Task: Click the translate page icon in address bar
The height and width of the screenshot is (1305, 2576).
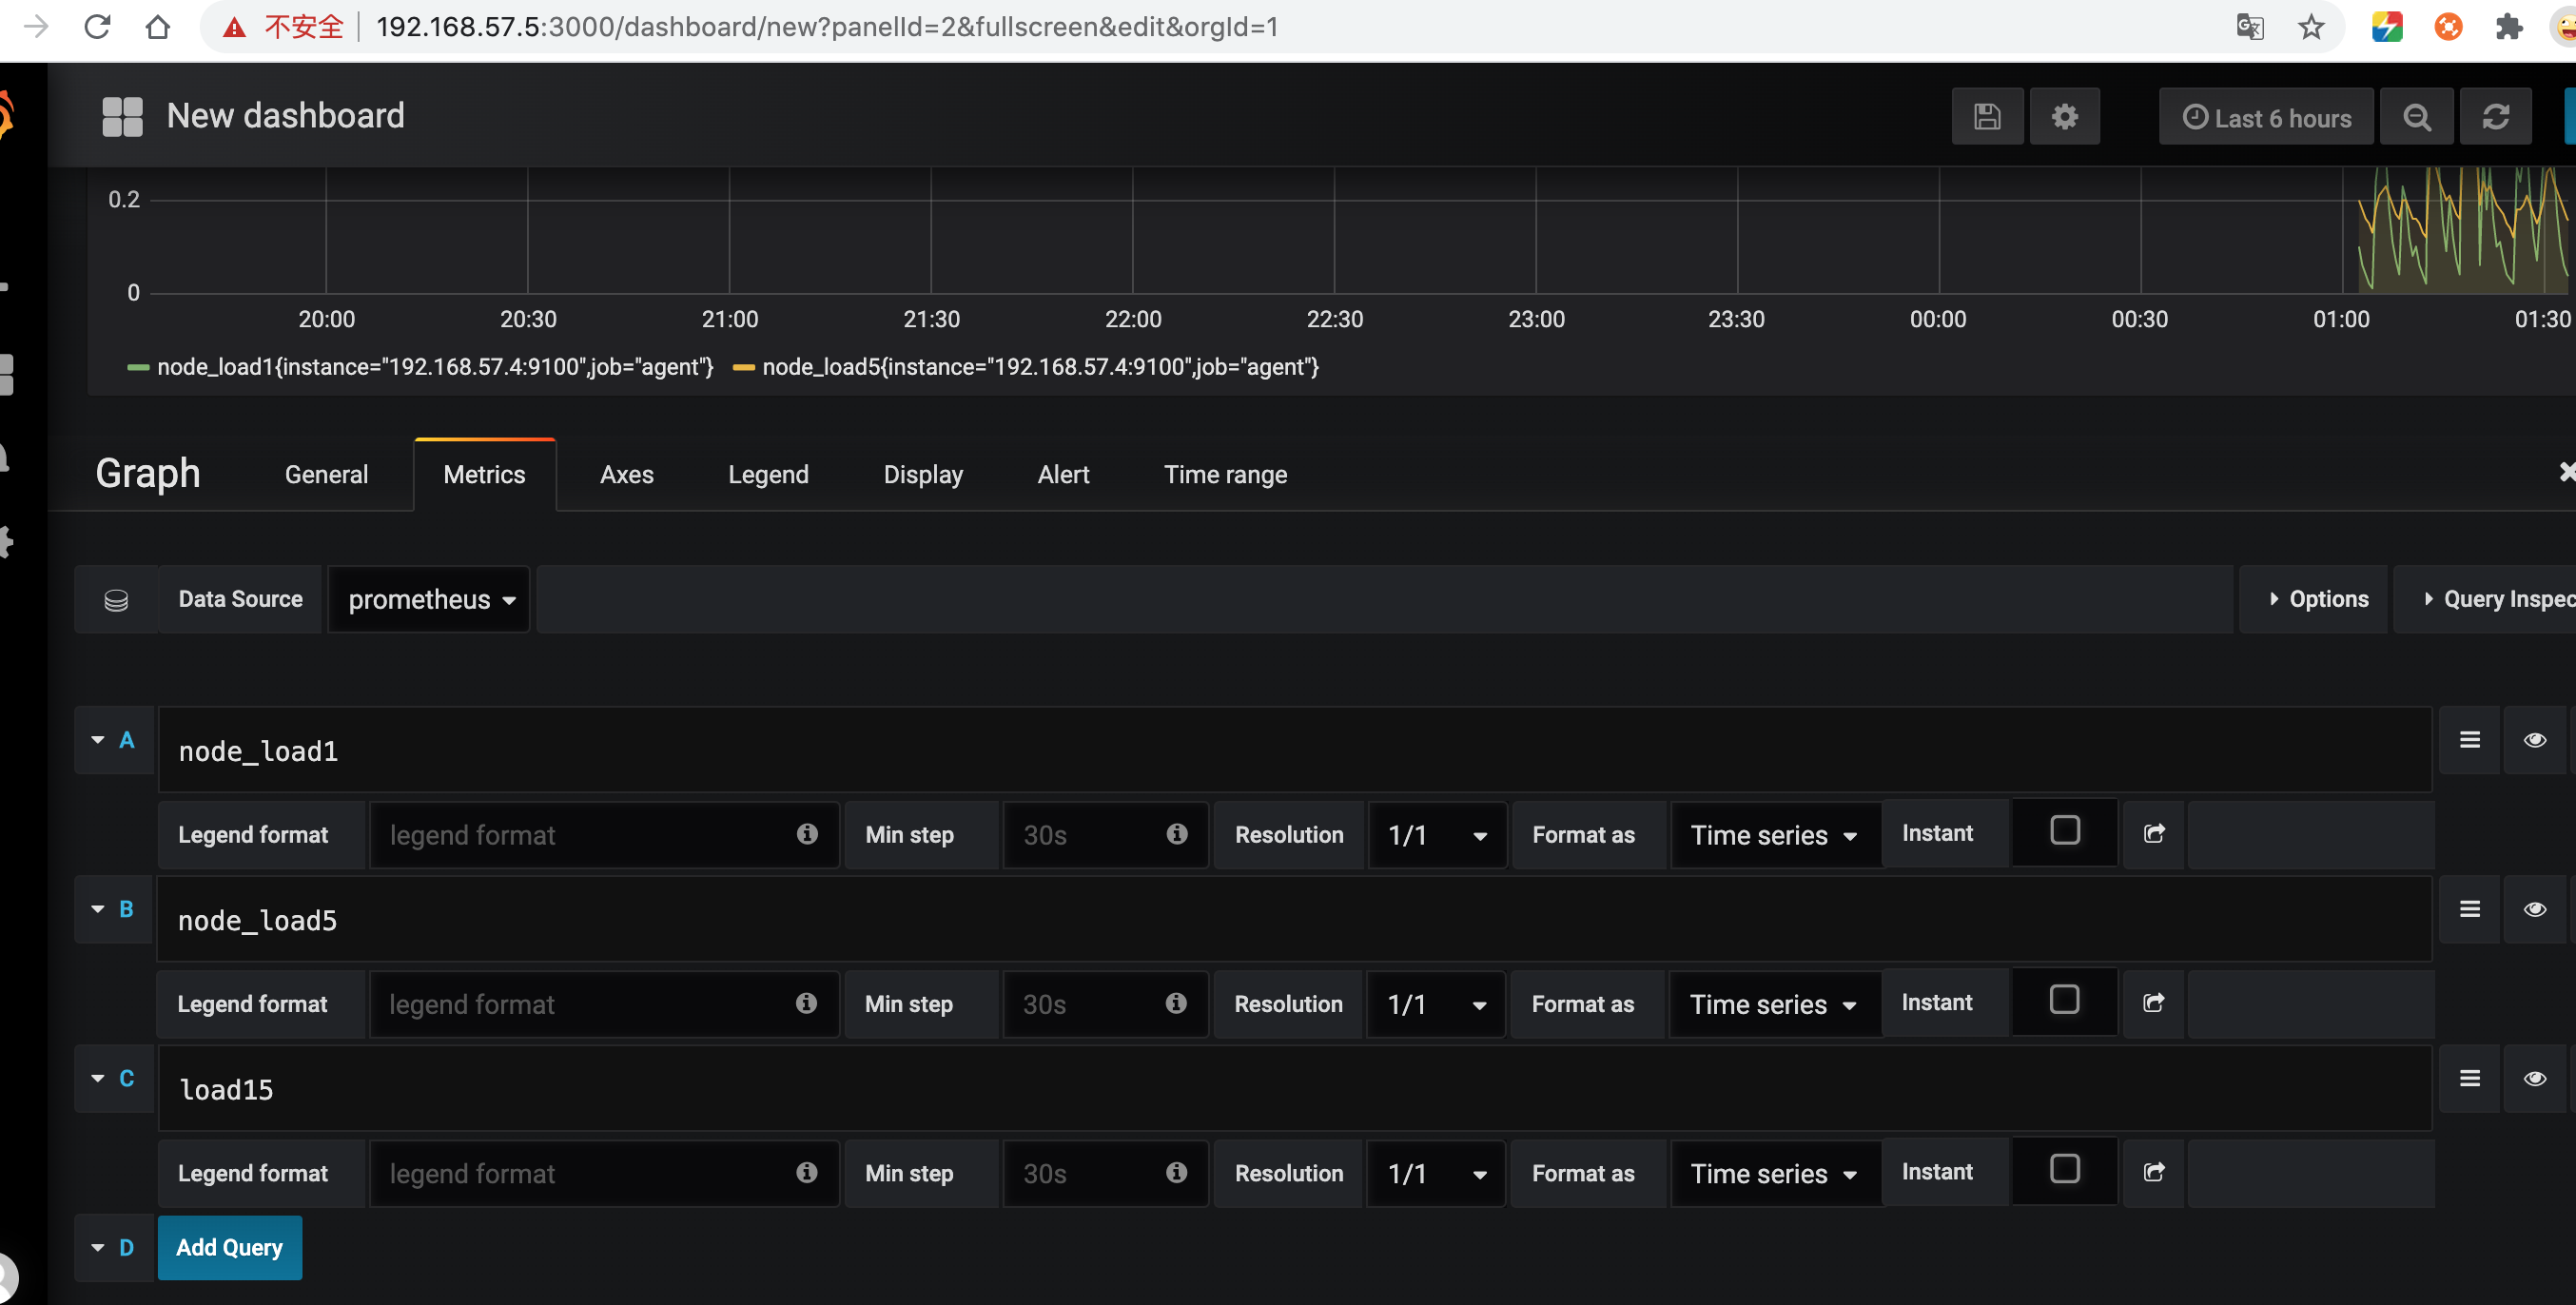Action: pos(2250,27)
